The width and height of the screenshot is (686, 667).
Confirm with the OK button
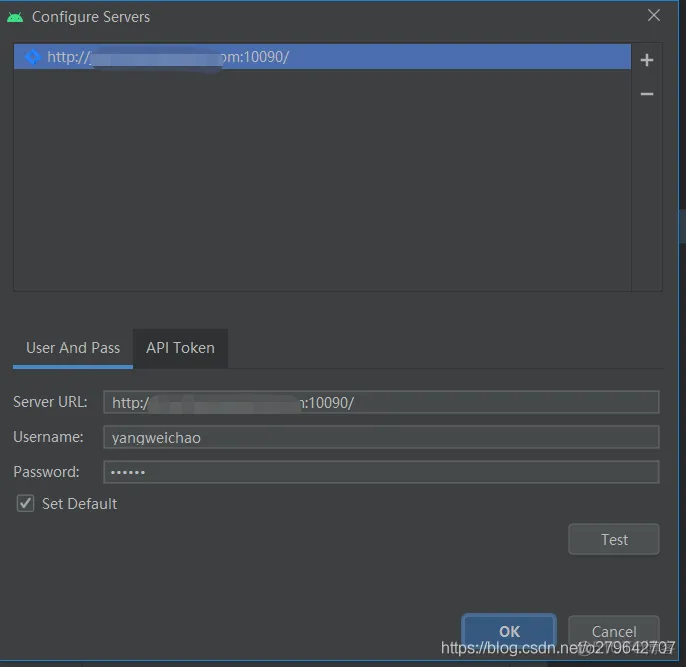(x=509, y=631)
